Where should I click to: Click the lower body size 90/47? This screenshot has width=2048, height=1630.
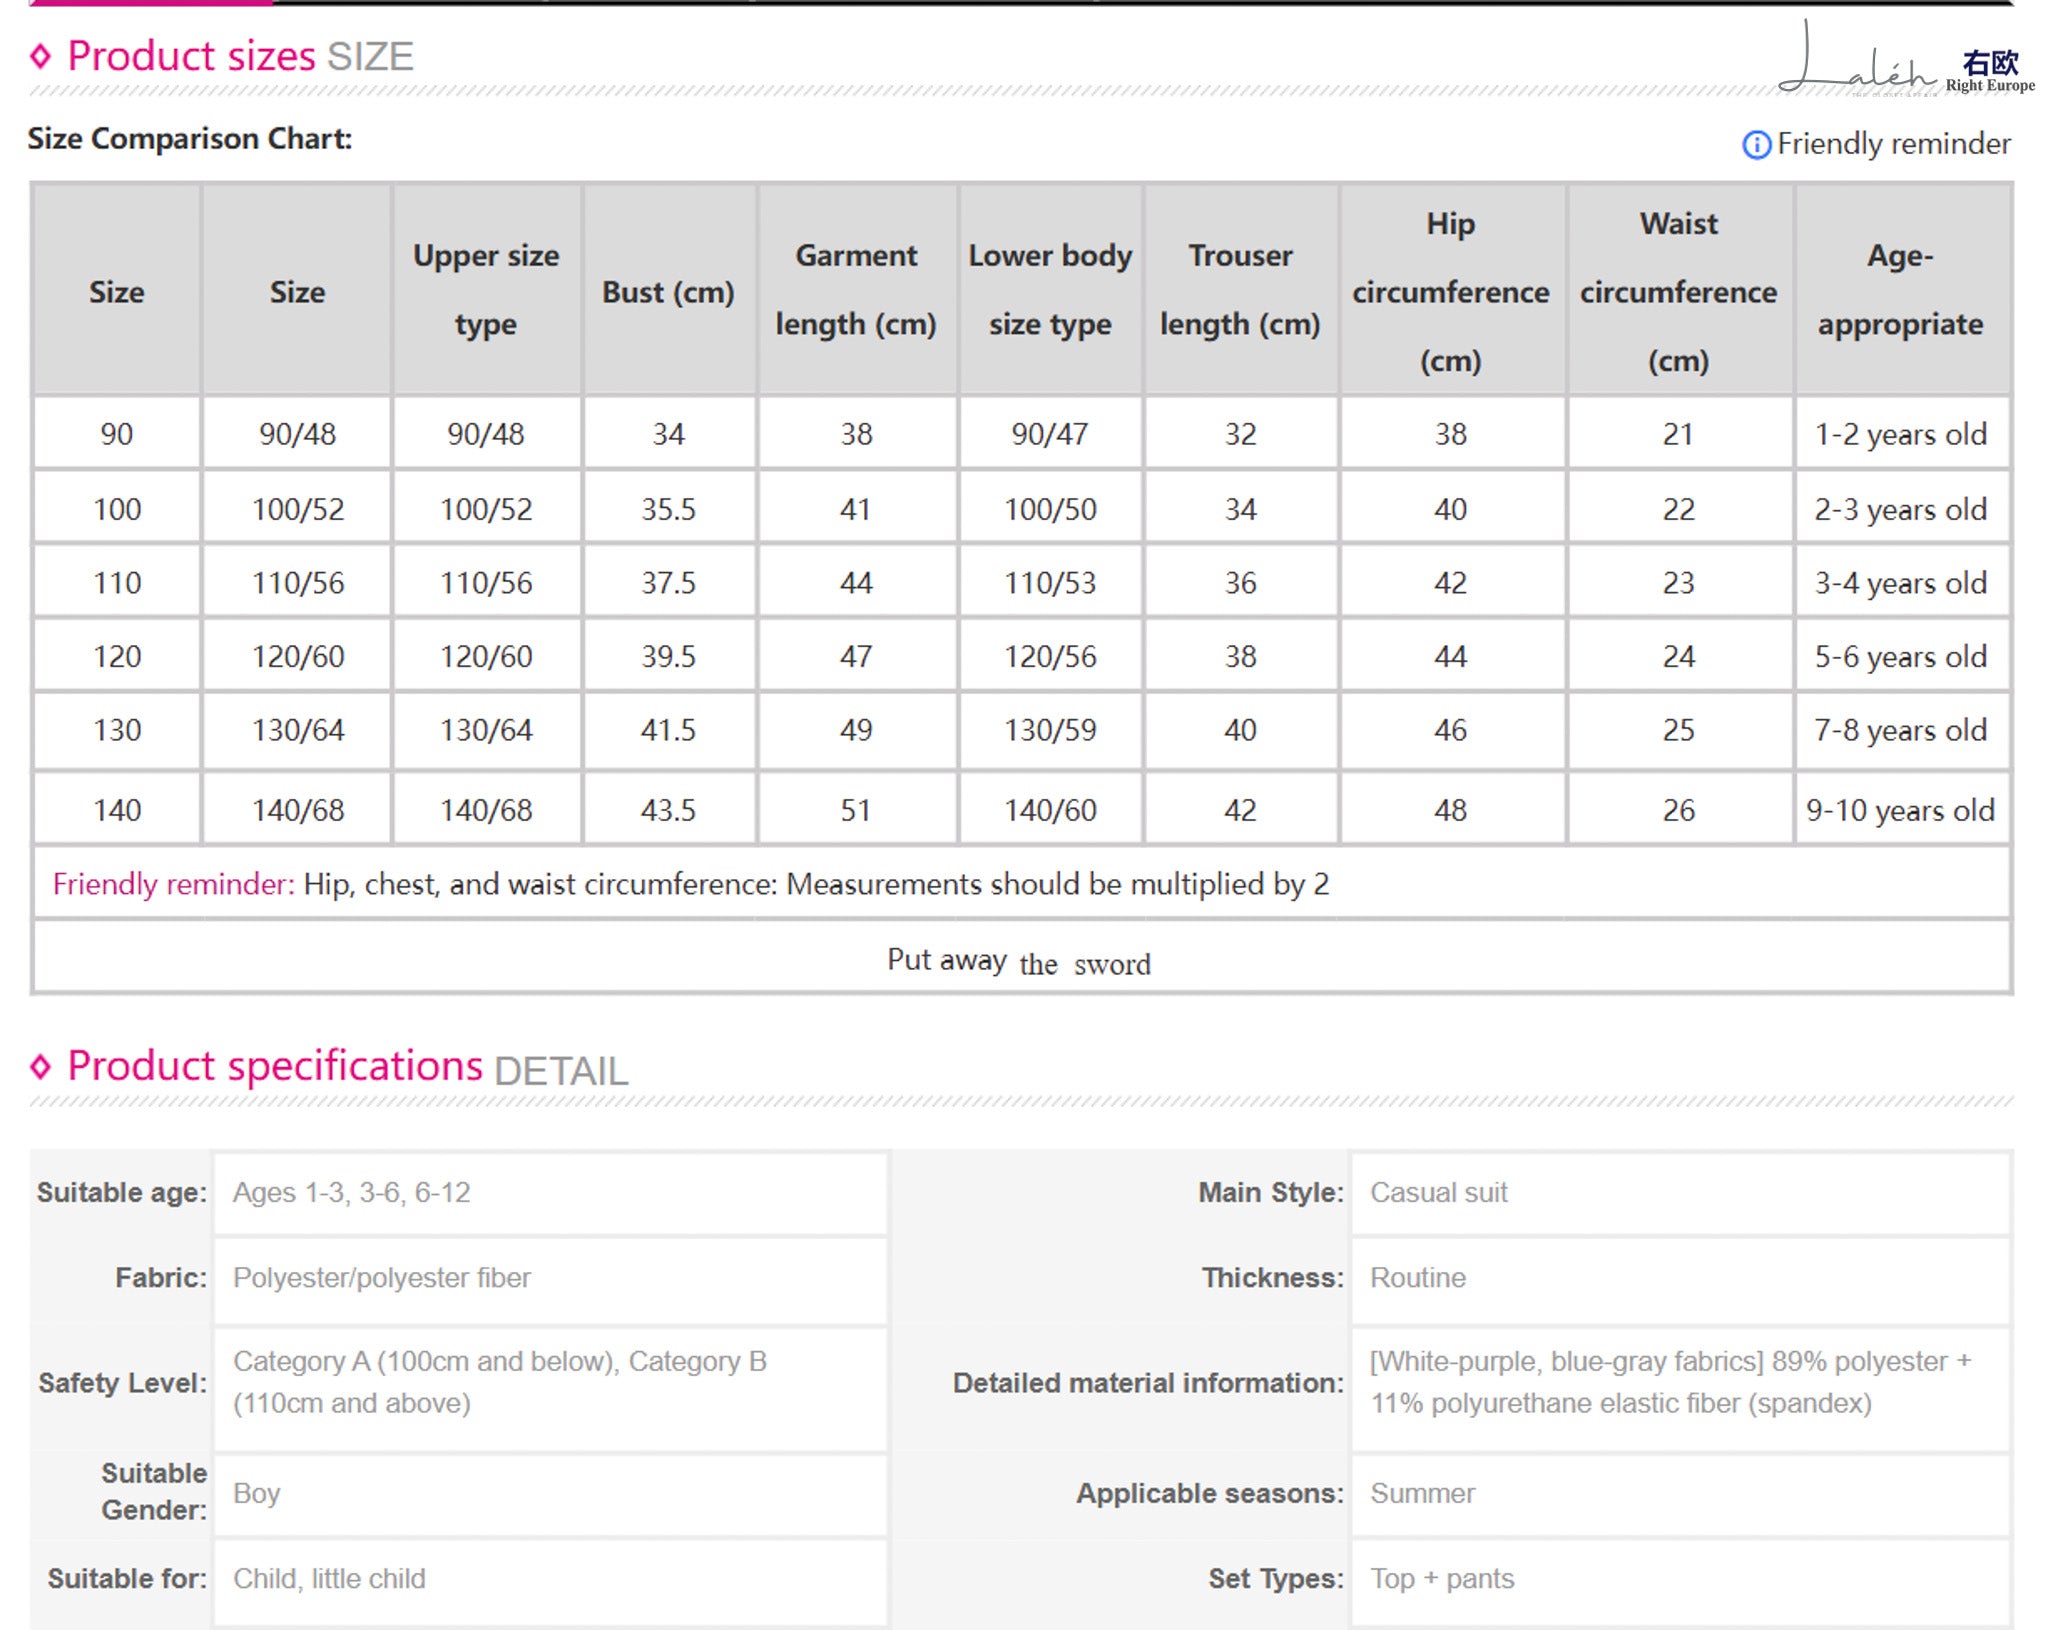coord(1050,434)
